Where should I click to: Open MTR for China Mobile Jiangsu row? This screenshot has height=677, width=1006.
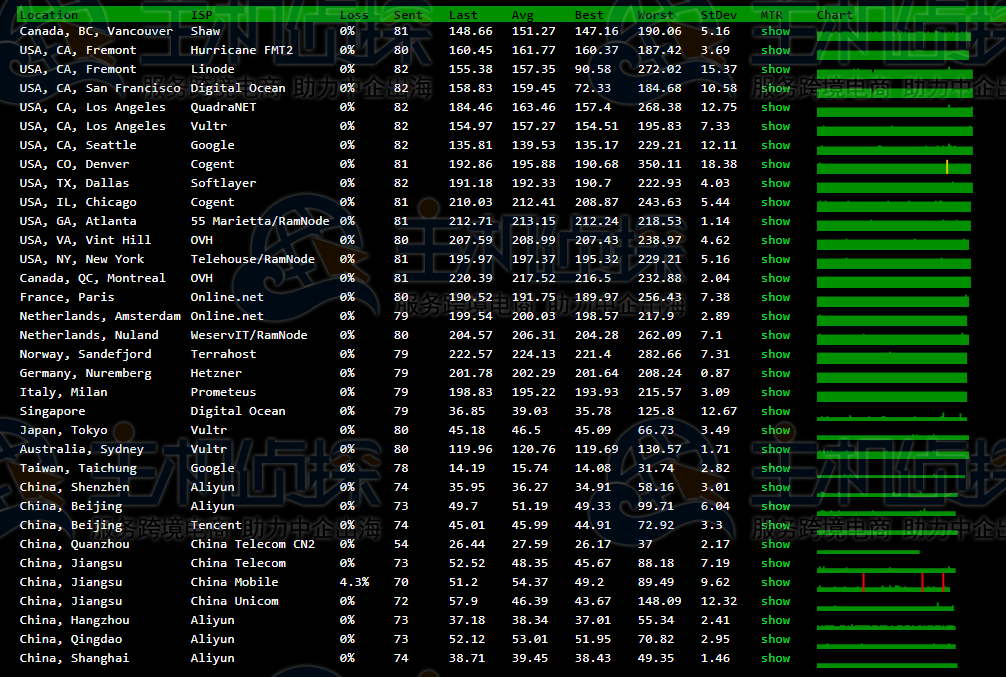click(775, 582)
